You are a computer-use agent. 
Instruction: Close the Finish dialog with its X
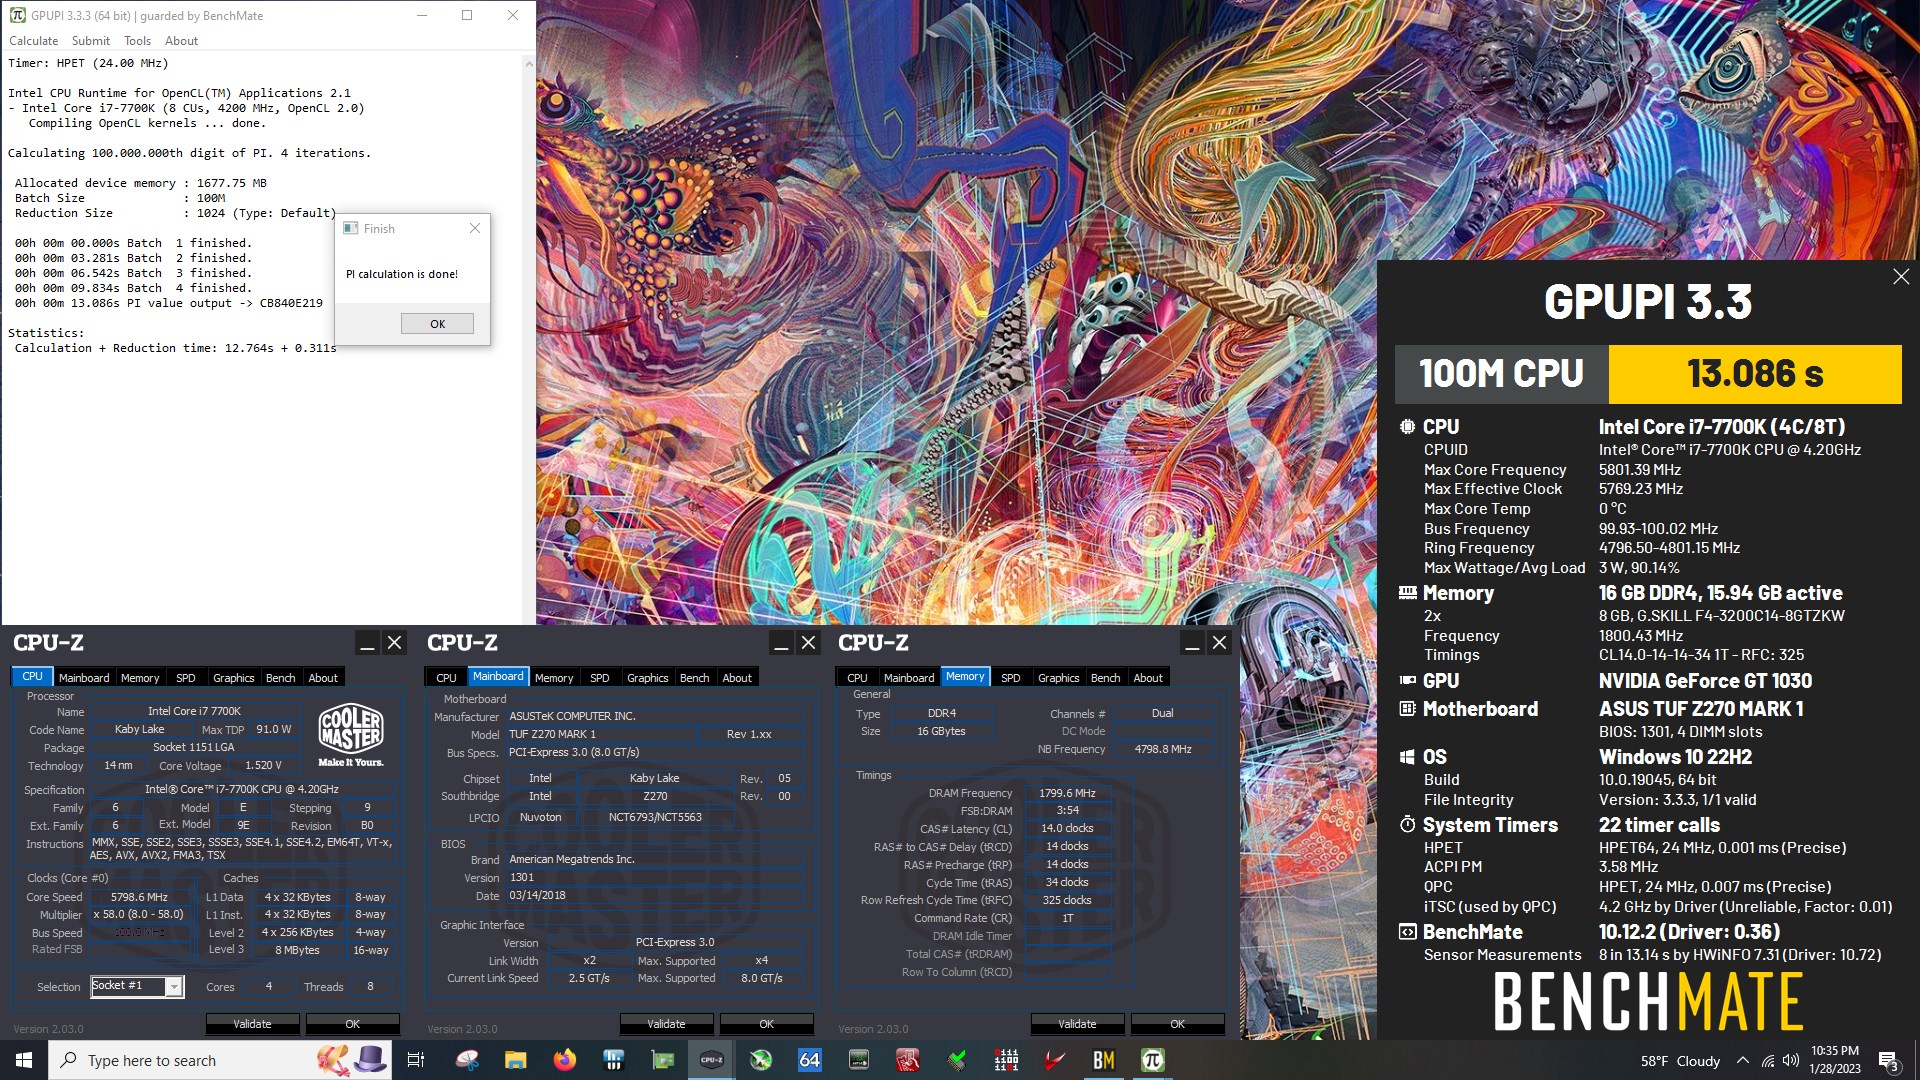point(475,228)
